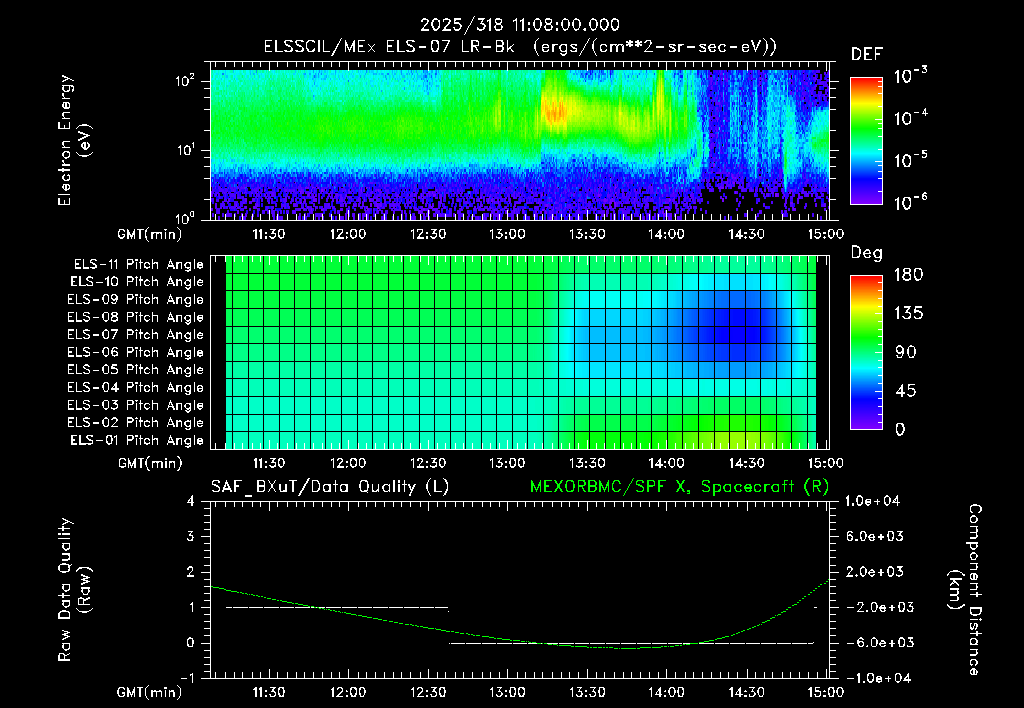Click the 1.0e+04 right axis value
This screenshot has width=1024, height=708.
(872, 502)
